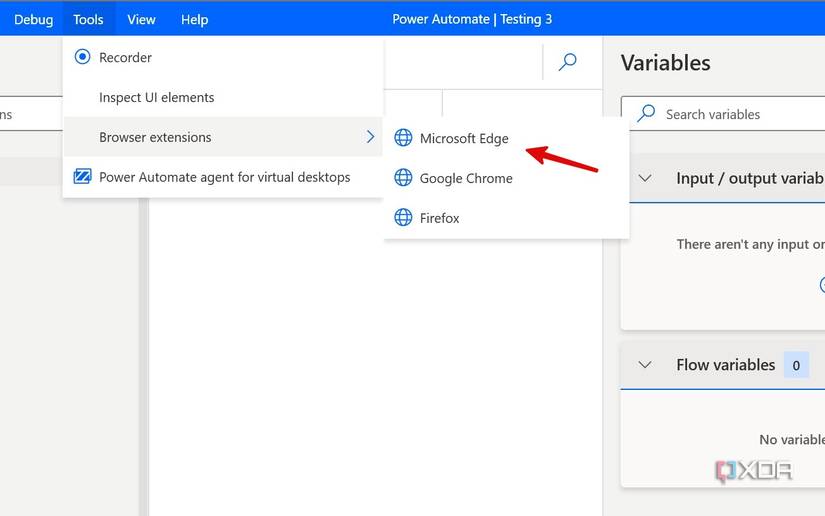Click the Power Automate | Testing 3 title
This screenshot has height=516, width=825.
(472, 19)
